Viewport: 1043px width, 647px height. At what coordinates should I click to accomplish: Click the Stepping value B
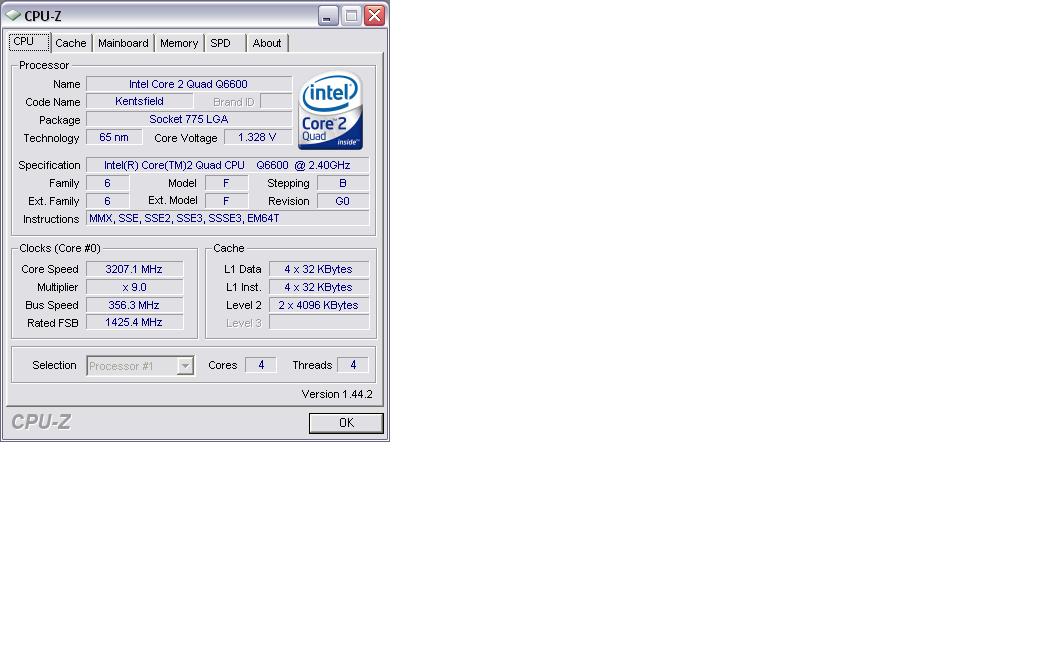(343, 183)
